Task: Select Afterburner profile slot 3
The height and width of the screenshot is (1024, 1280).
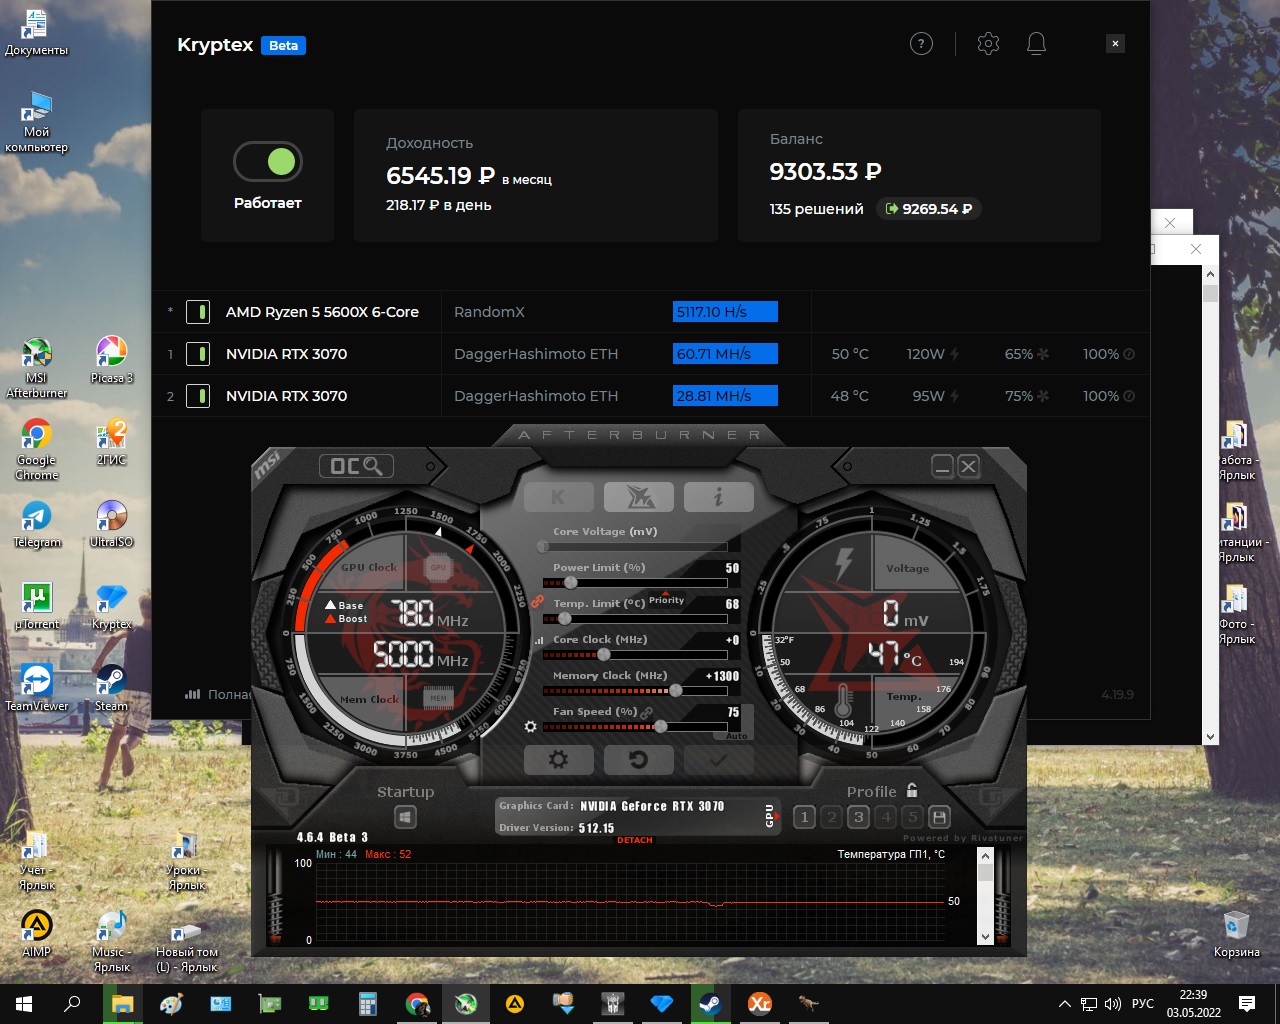Action: (858, 817)
